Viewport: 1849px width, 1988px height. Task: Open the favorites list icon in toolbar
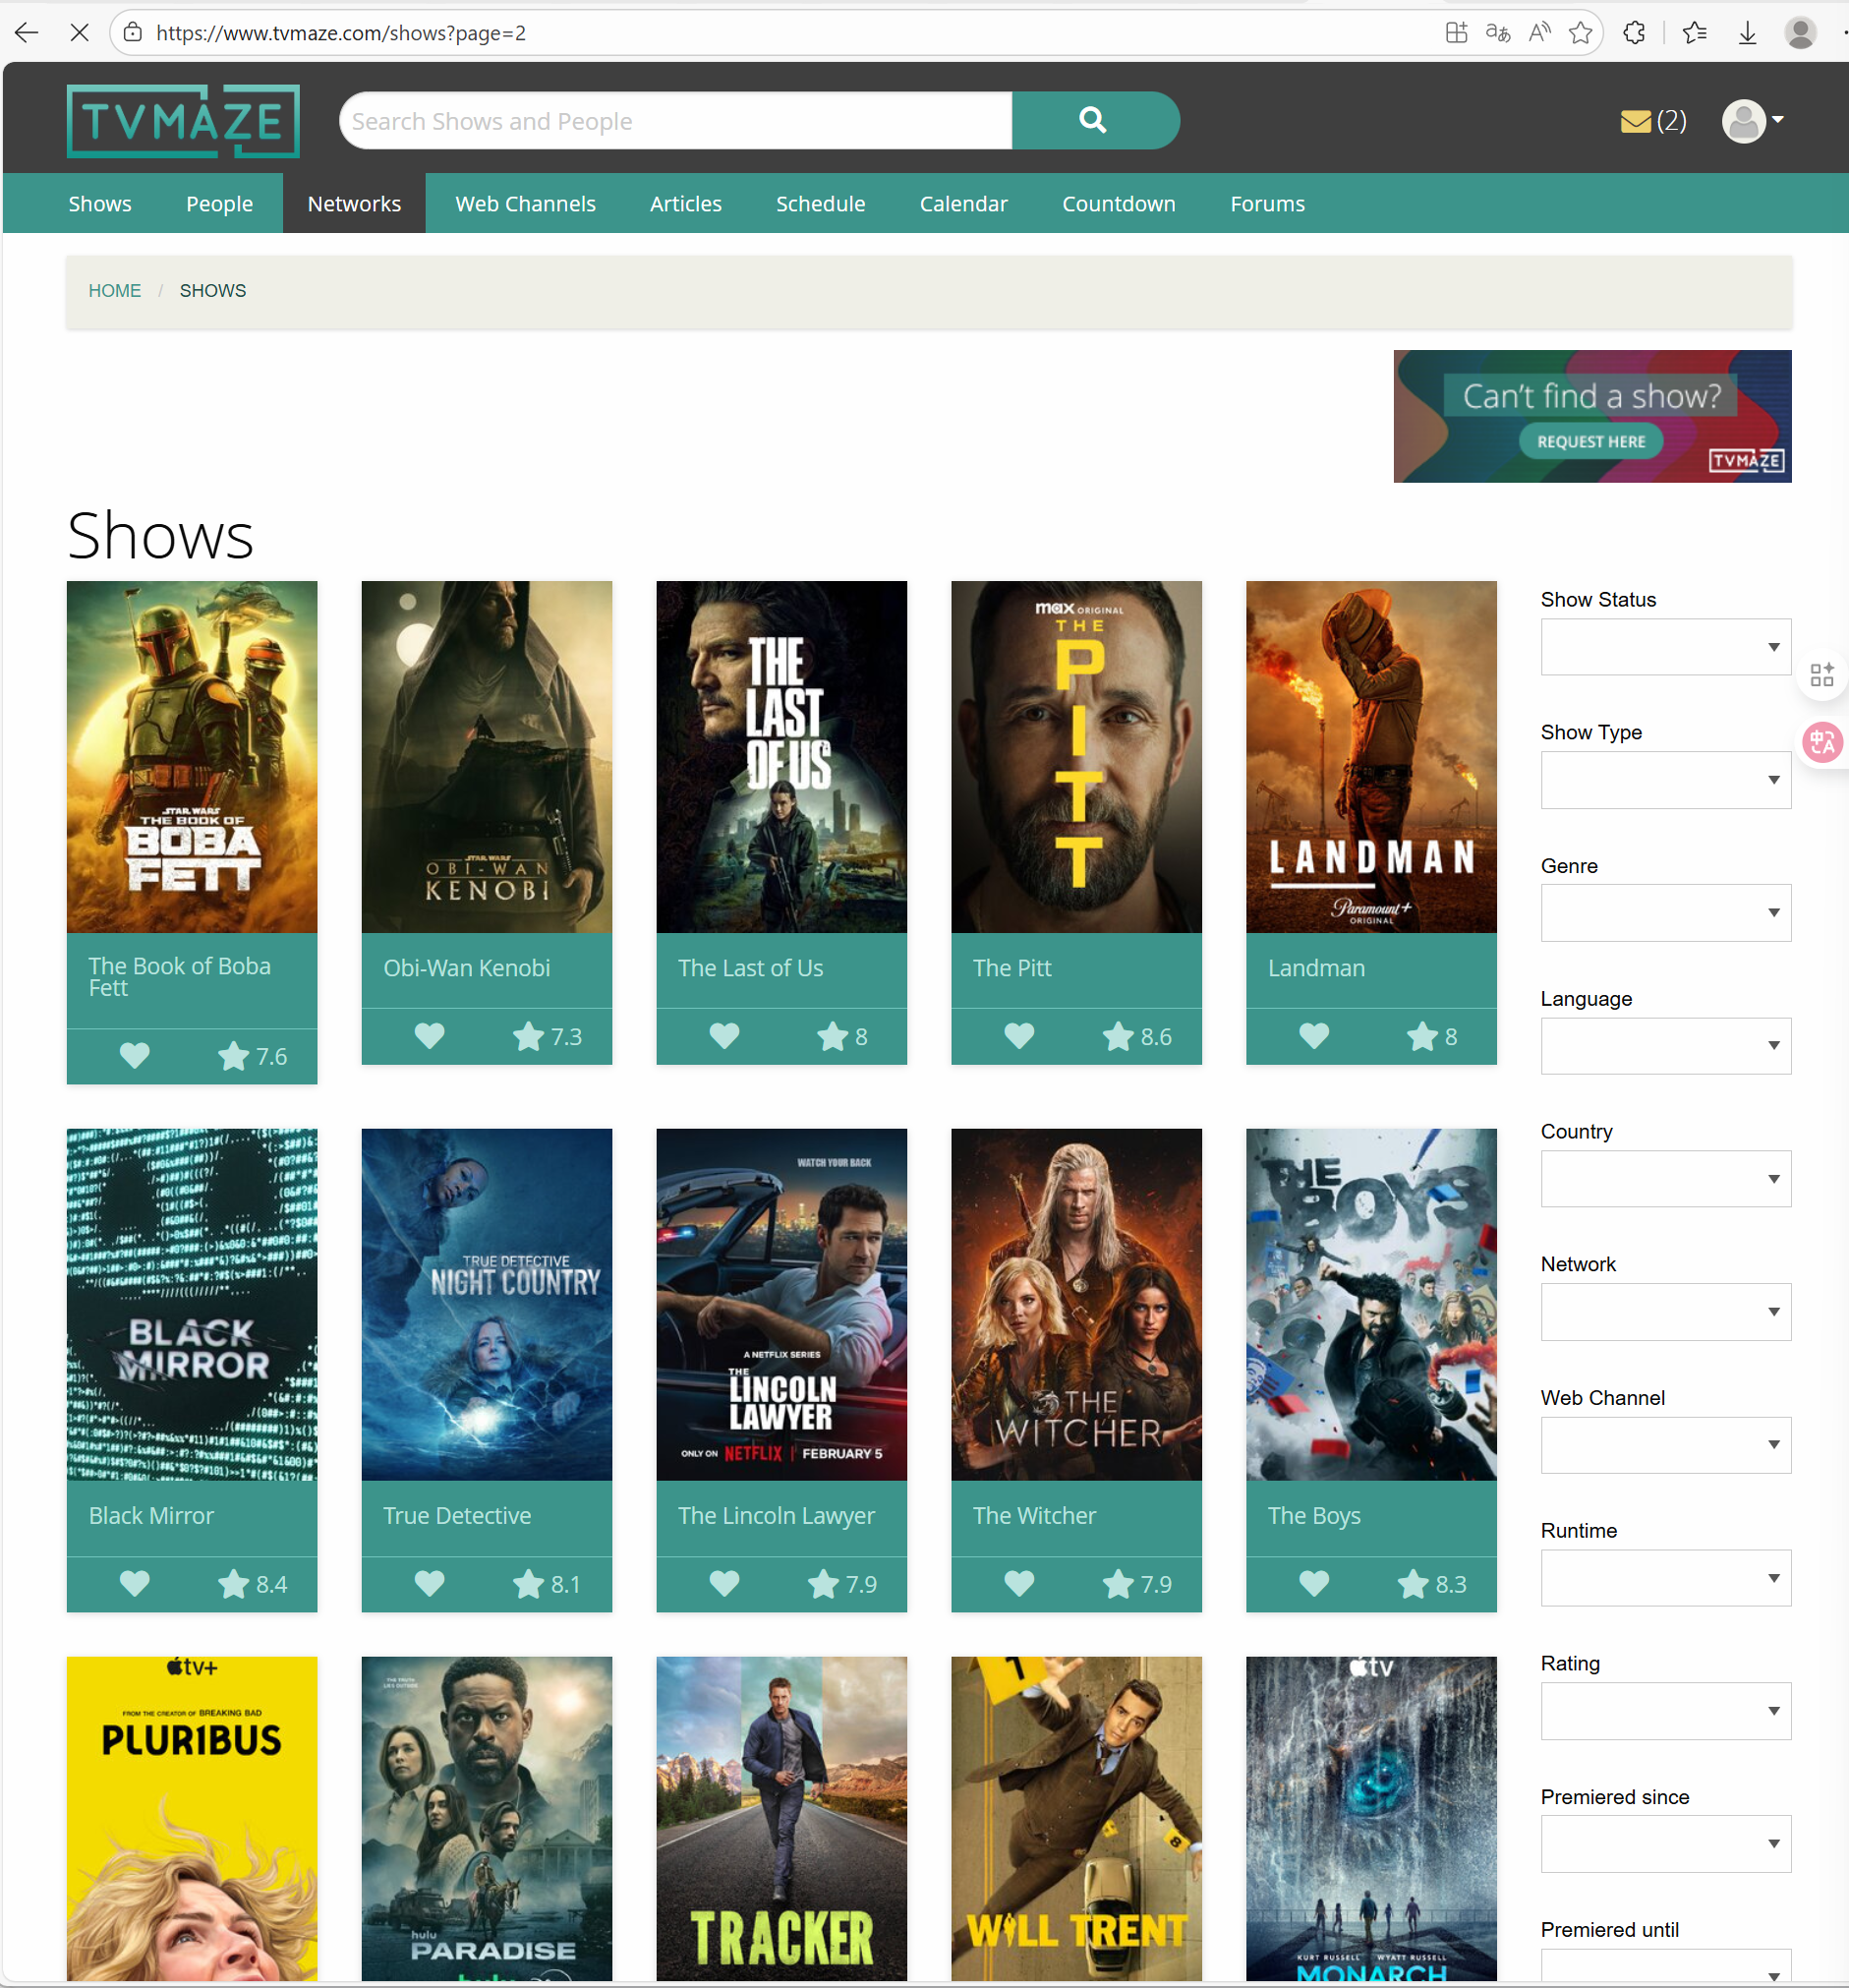(x=1695, y=33)
